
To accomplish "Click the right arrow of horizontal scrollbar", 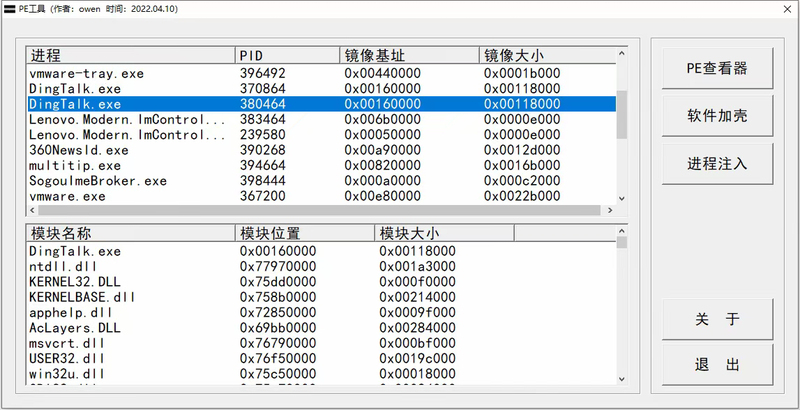I will click(610, 210).
